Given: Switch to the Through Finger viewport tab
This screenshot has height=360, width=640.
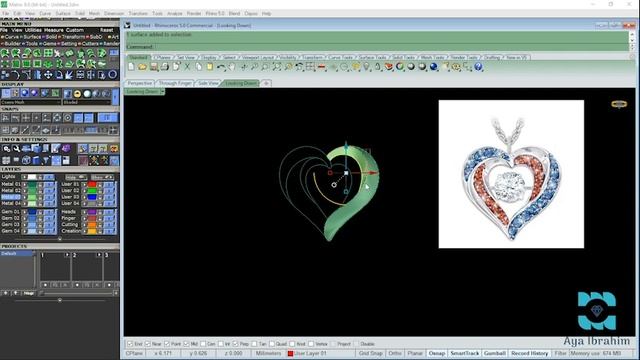Looking at the screenshot, I should 175,83.
